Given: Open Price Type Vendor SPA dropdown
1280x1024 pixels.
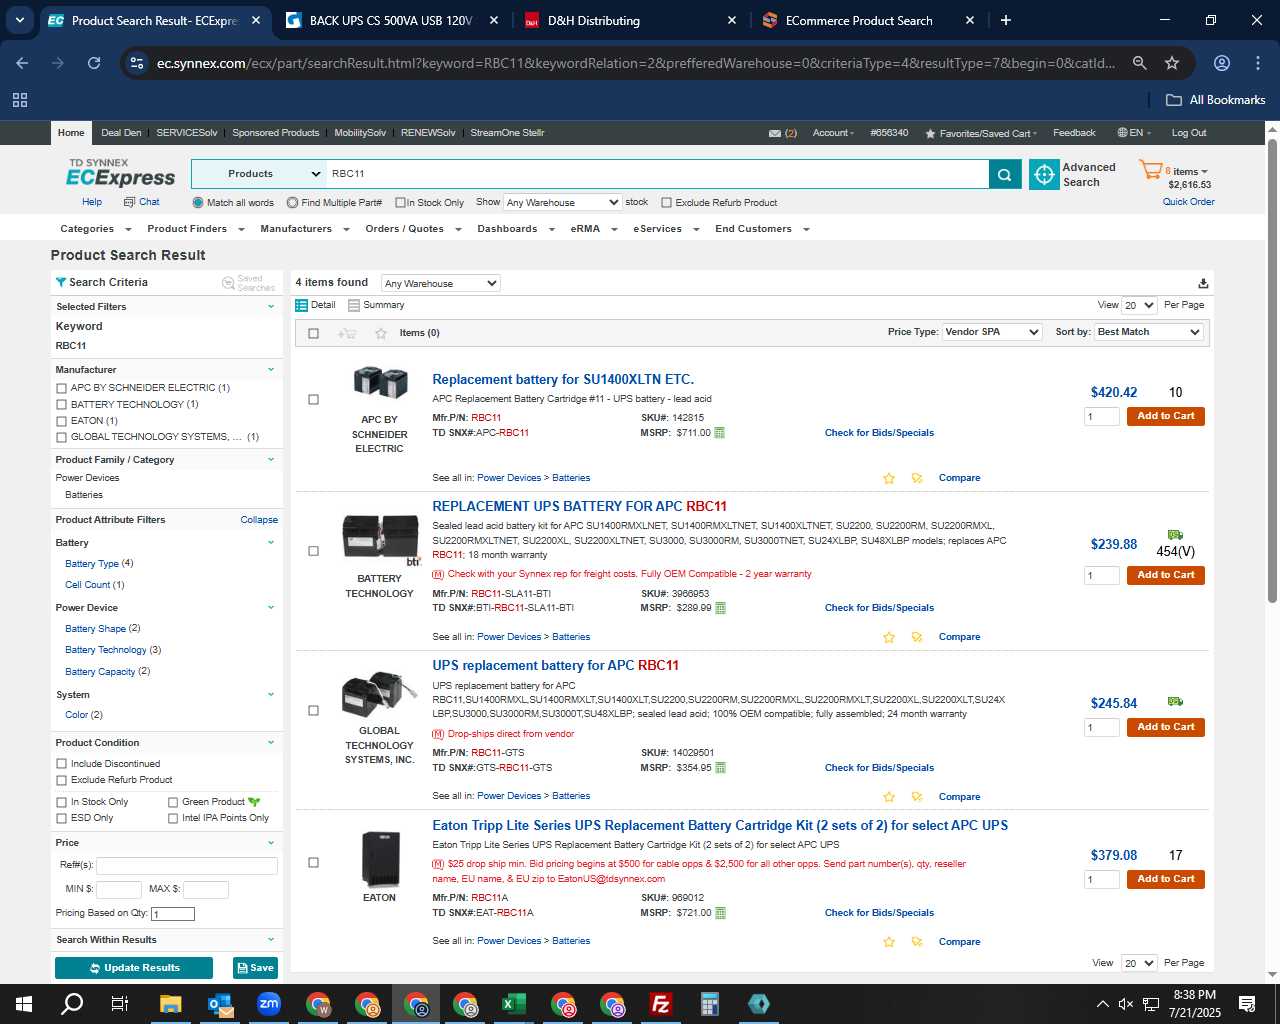Looking at the screenshot, I should pyautogui.click(x=993, y=332).
